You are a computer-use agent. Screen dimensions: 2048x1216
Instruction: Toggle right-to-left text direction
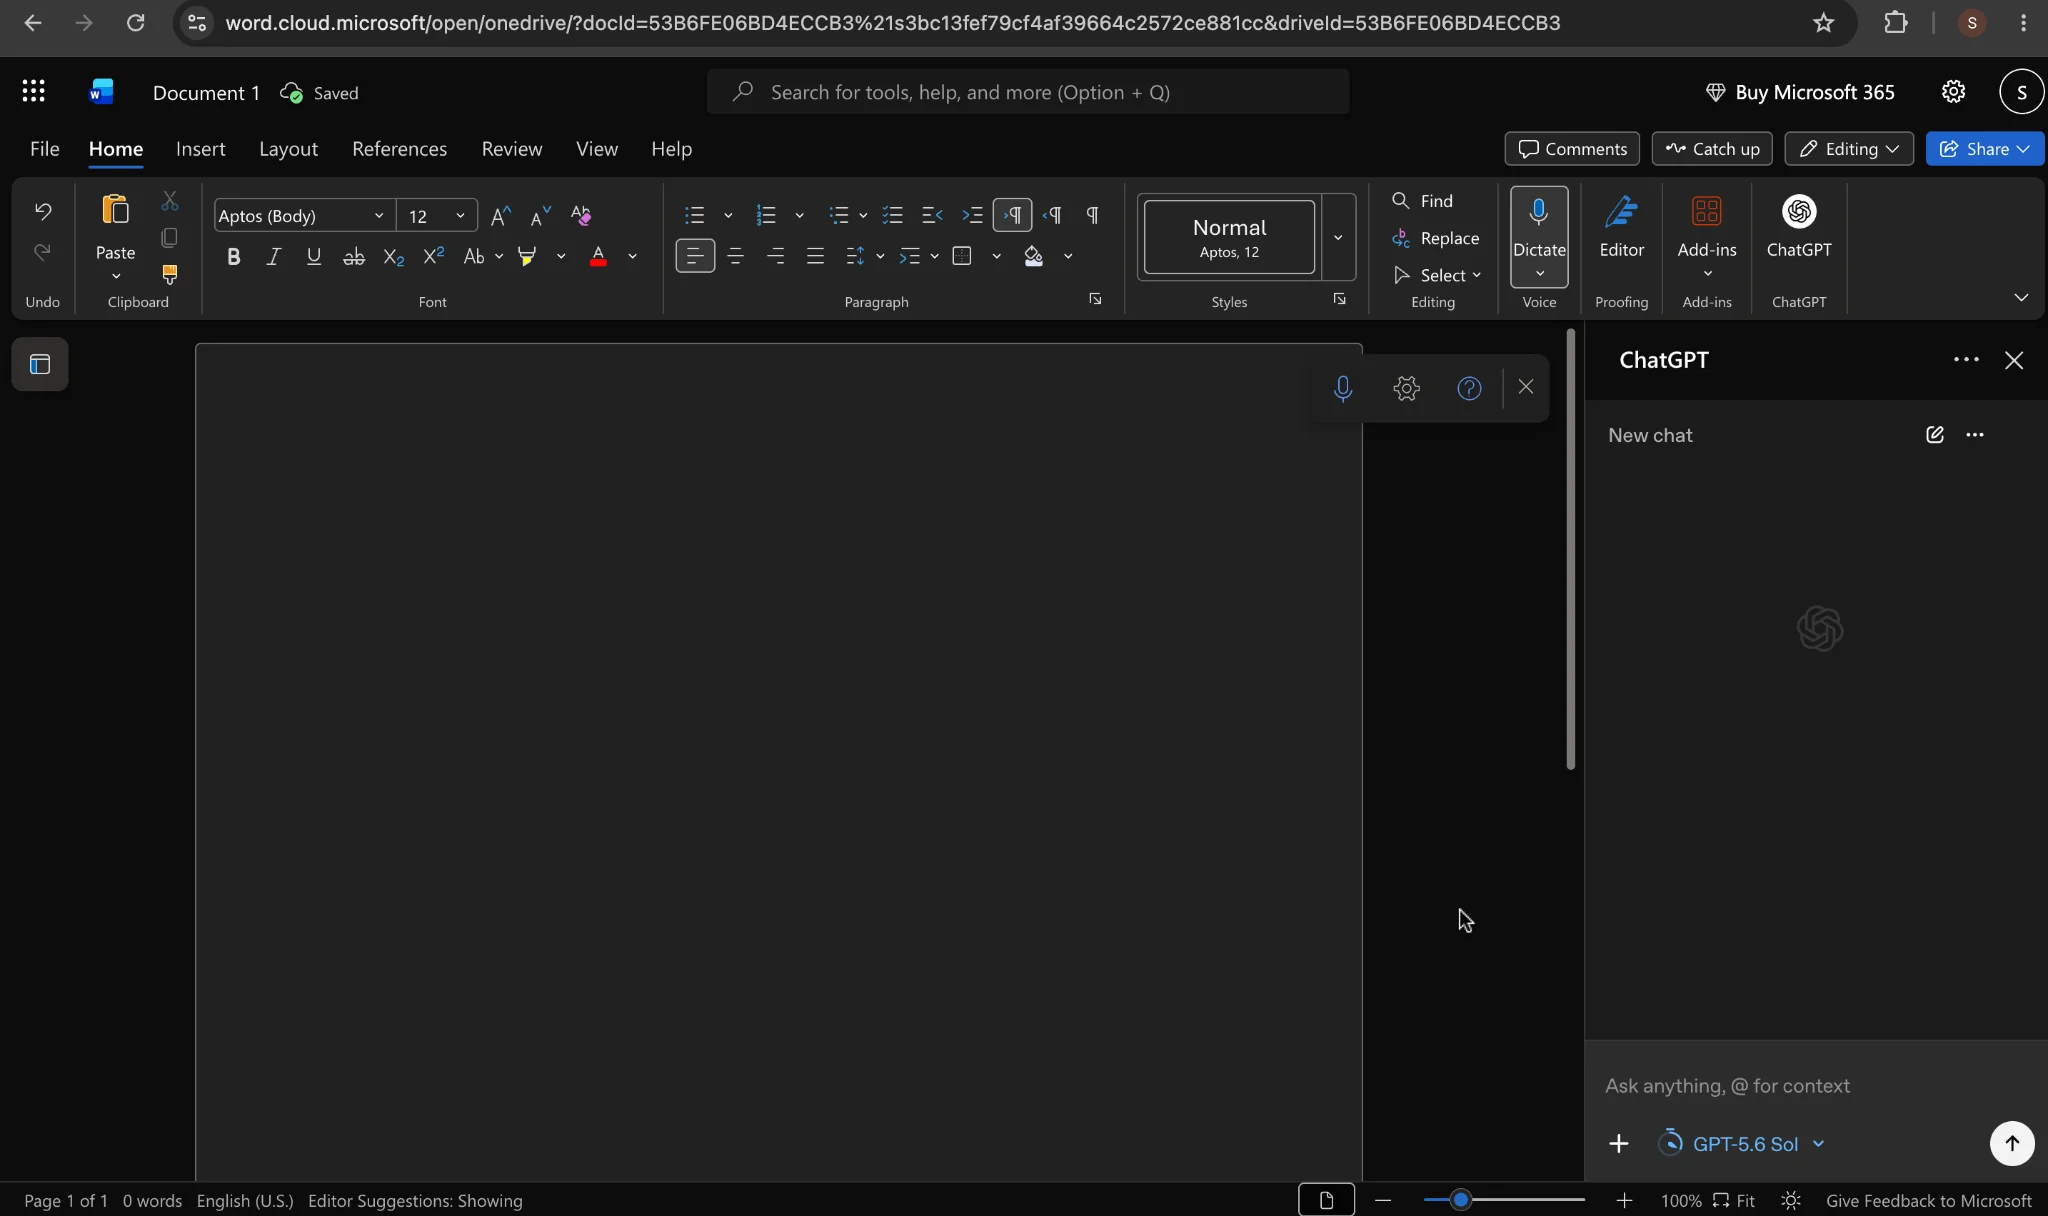(x=1053, y=215)
